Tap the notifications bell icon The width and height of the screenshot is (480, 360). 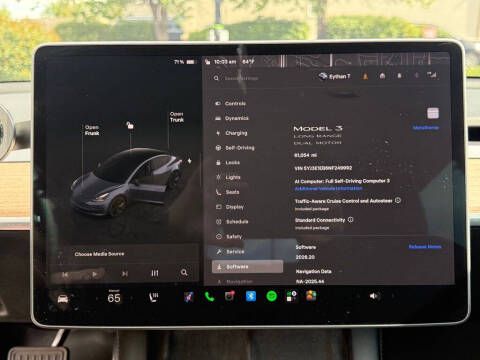[x=399, y=76]
